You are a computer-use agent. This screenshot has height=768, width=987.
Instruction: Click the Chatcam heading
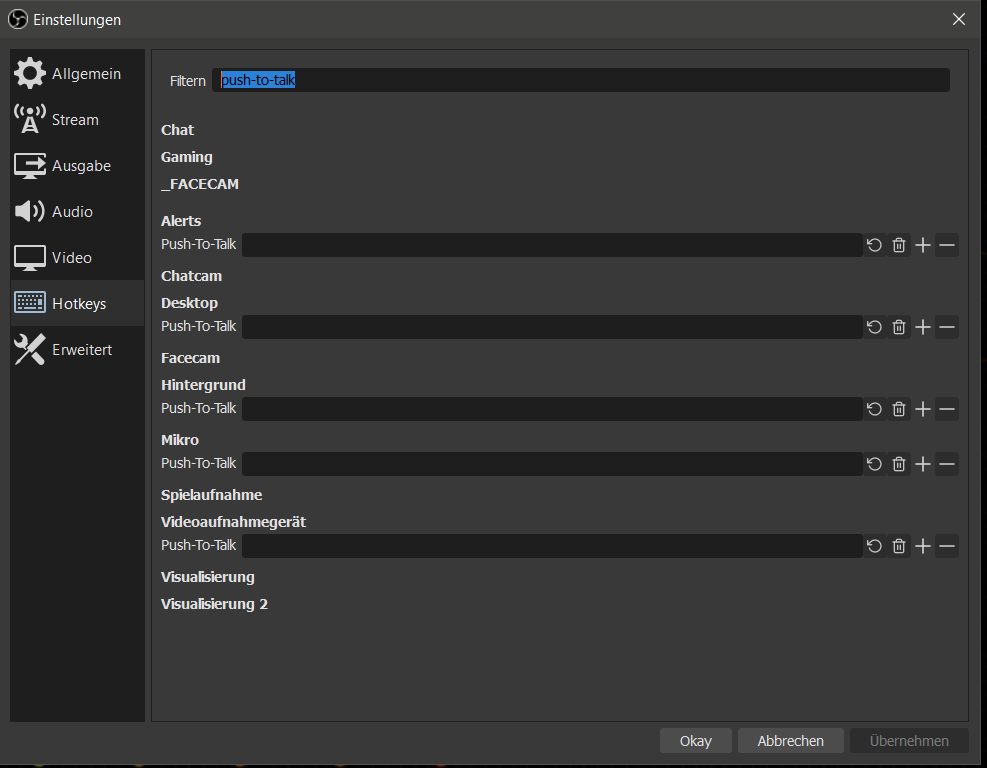(191, 276)
